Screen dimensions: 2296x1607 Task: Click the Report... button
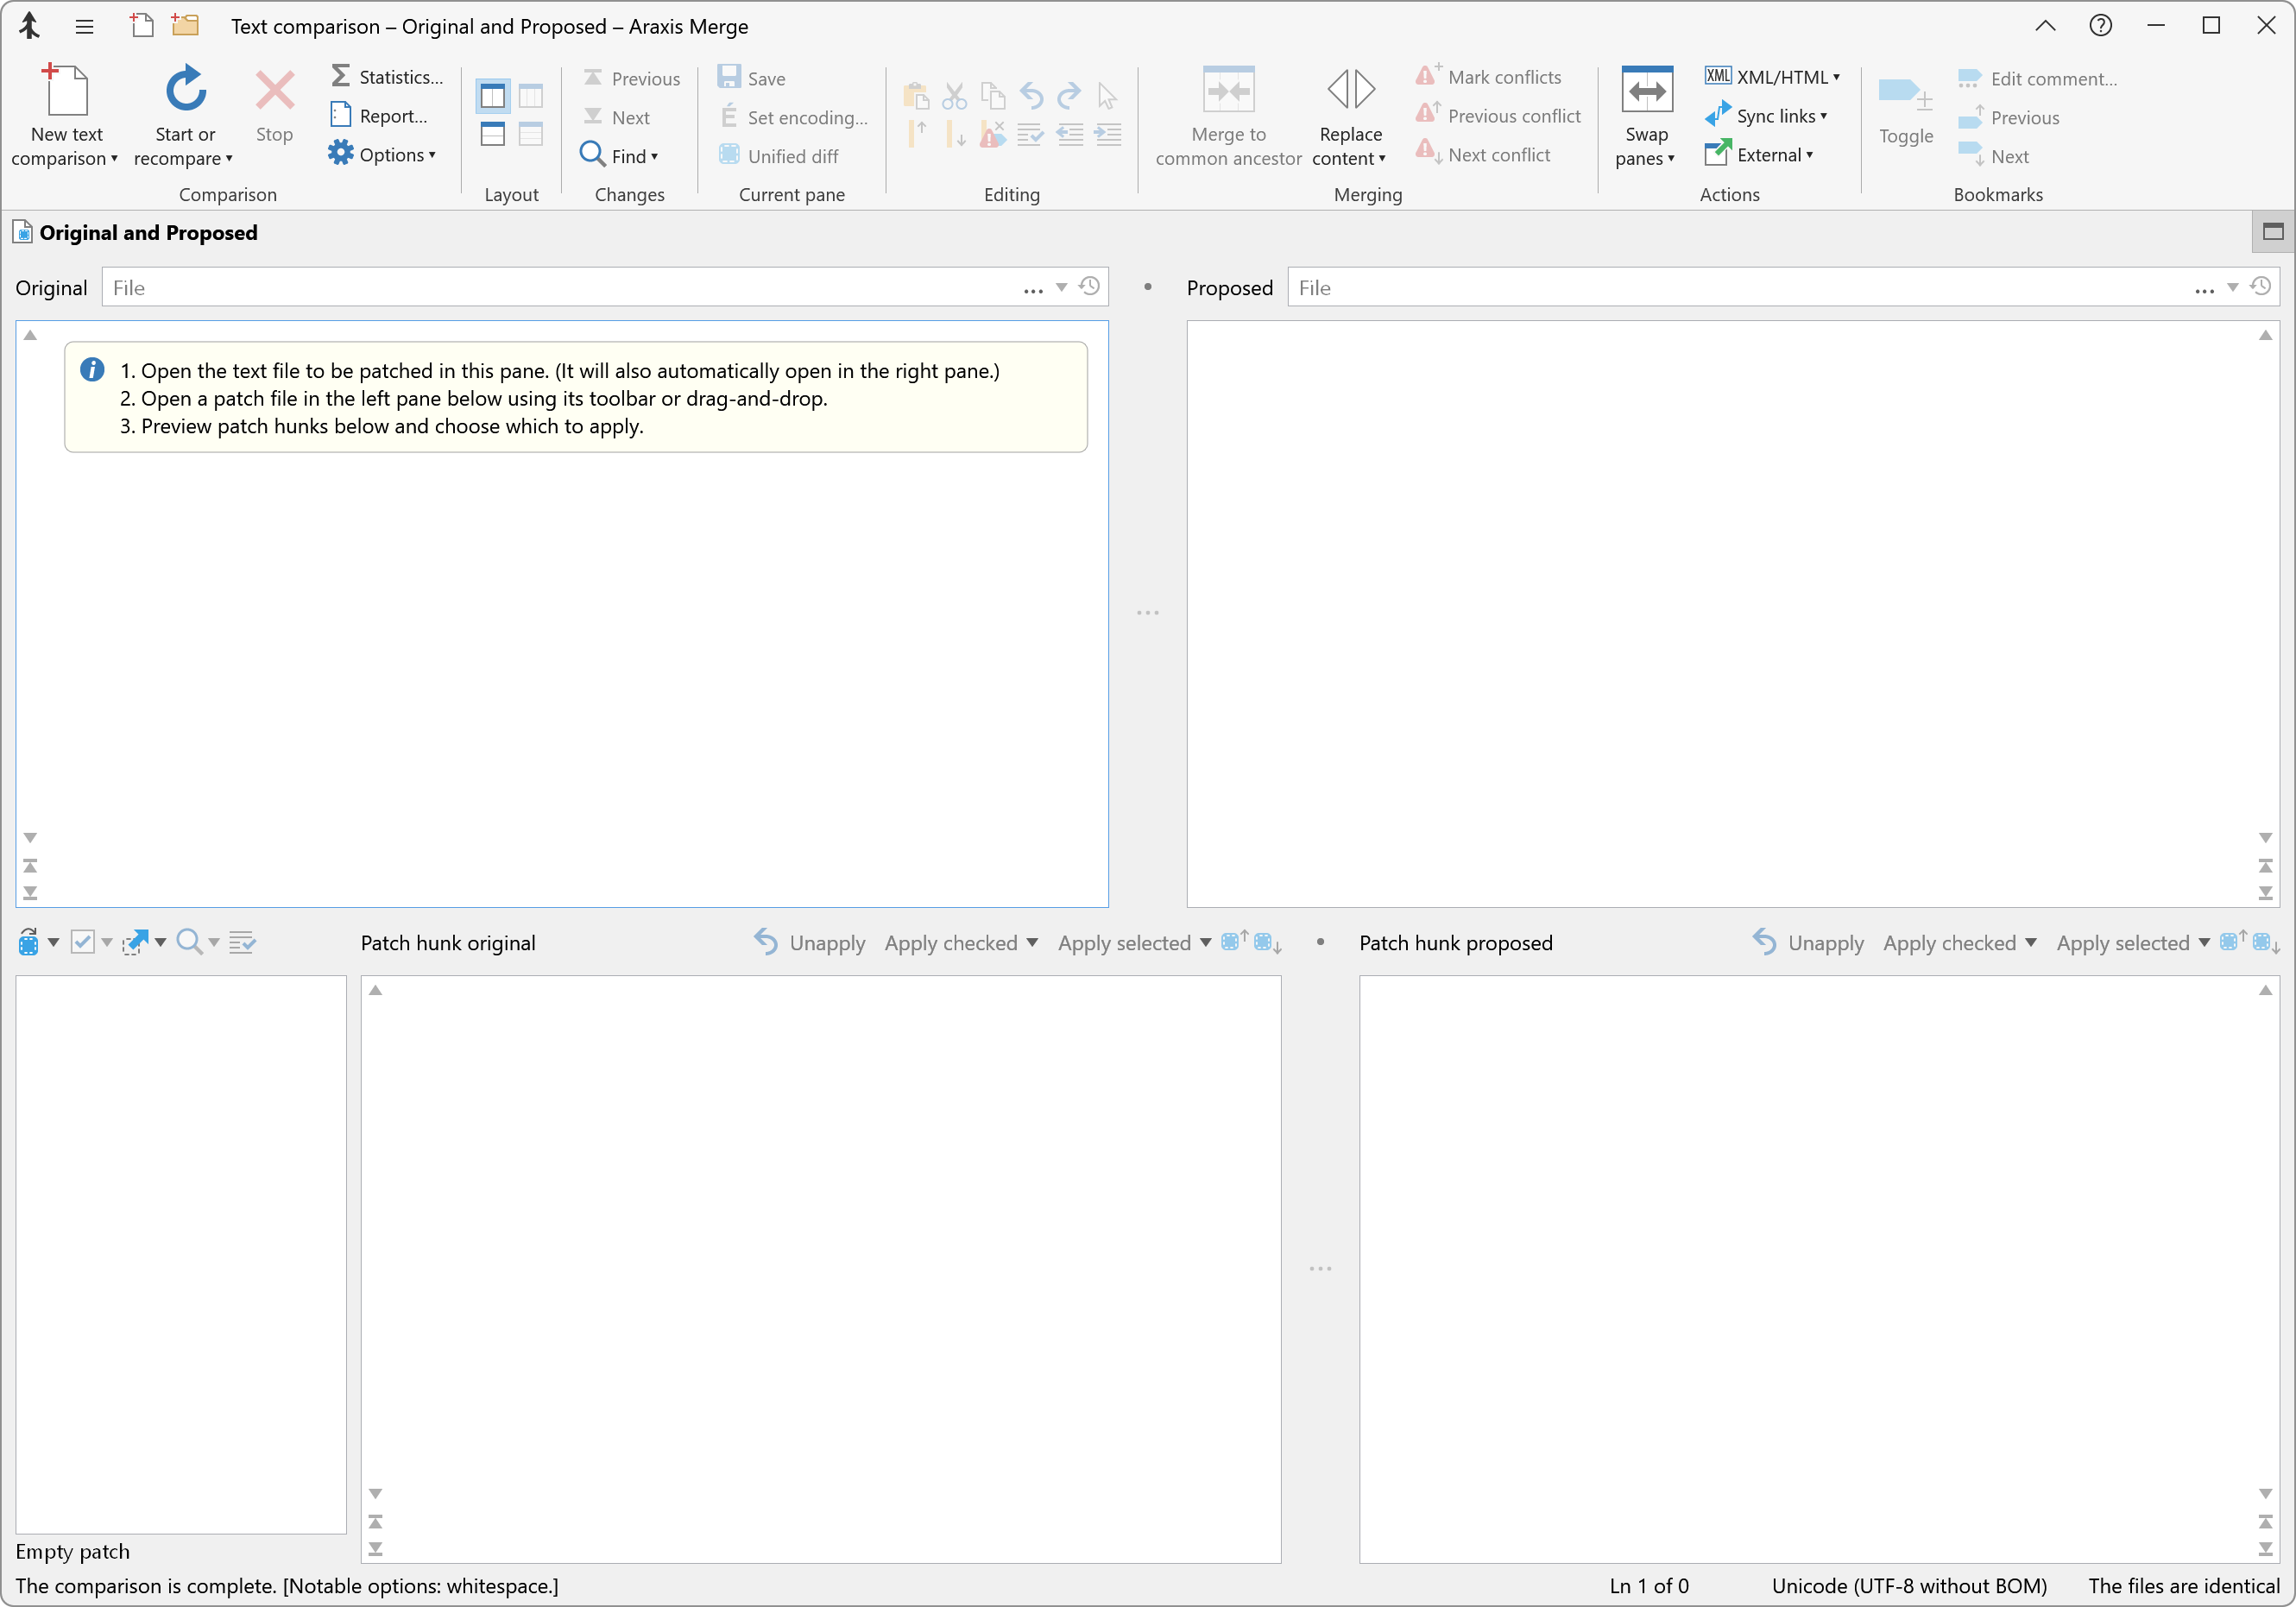pos(380,116)
